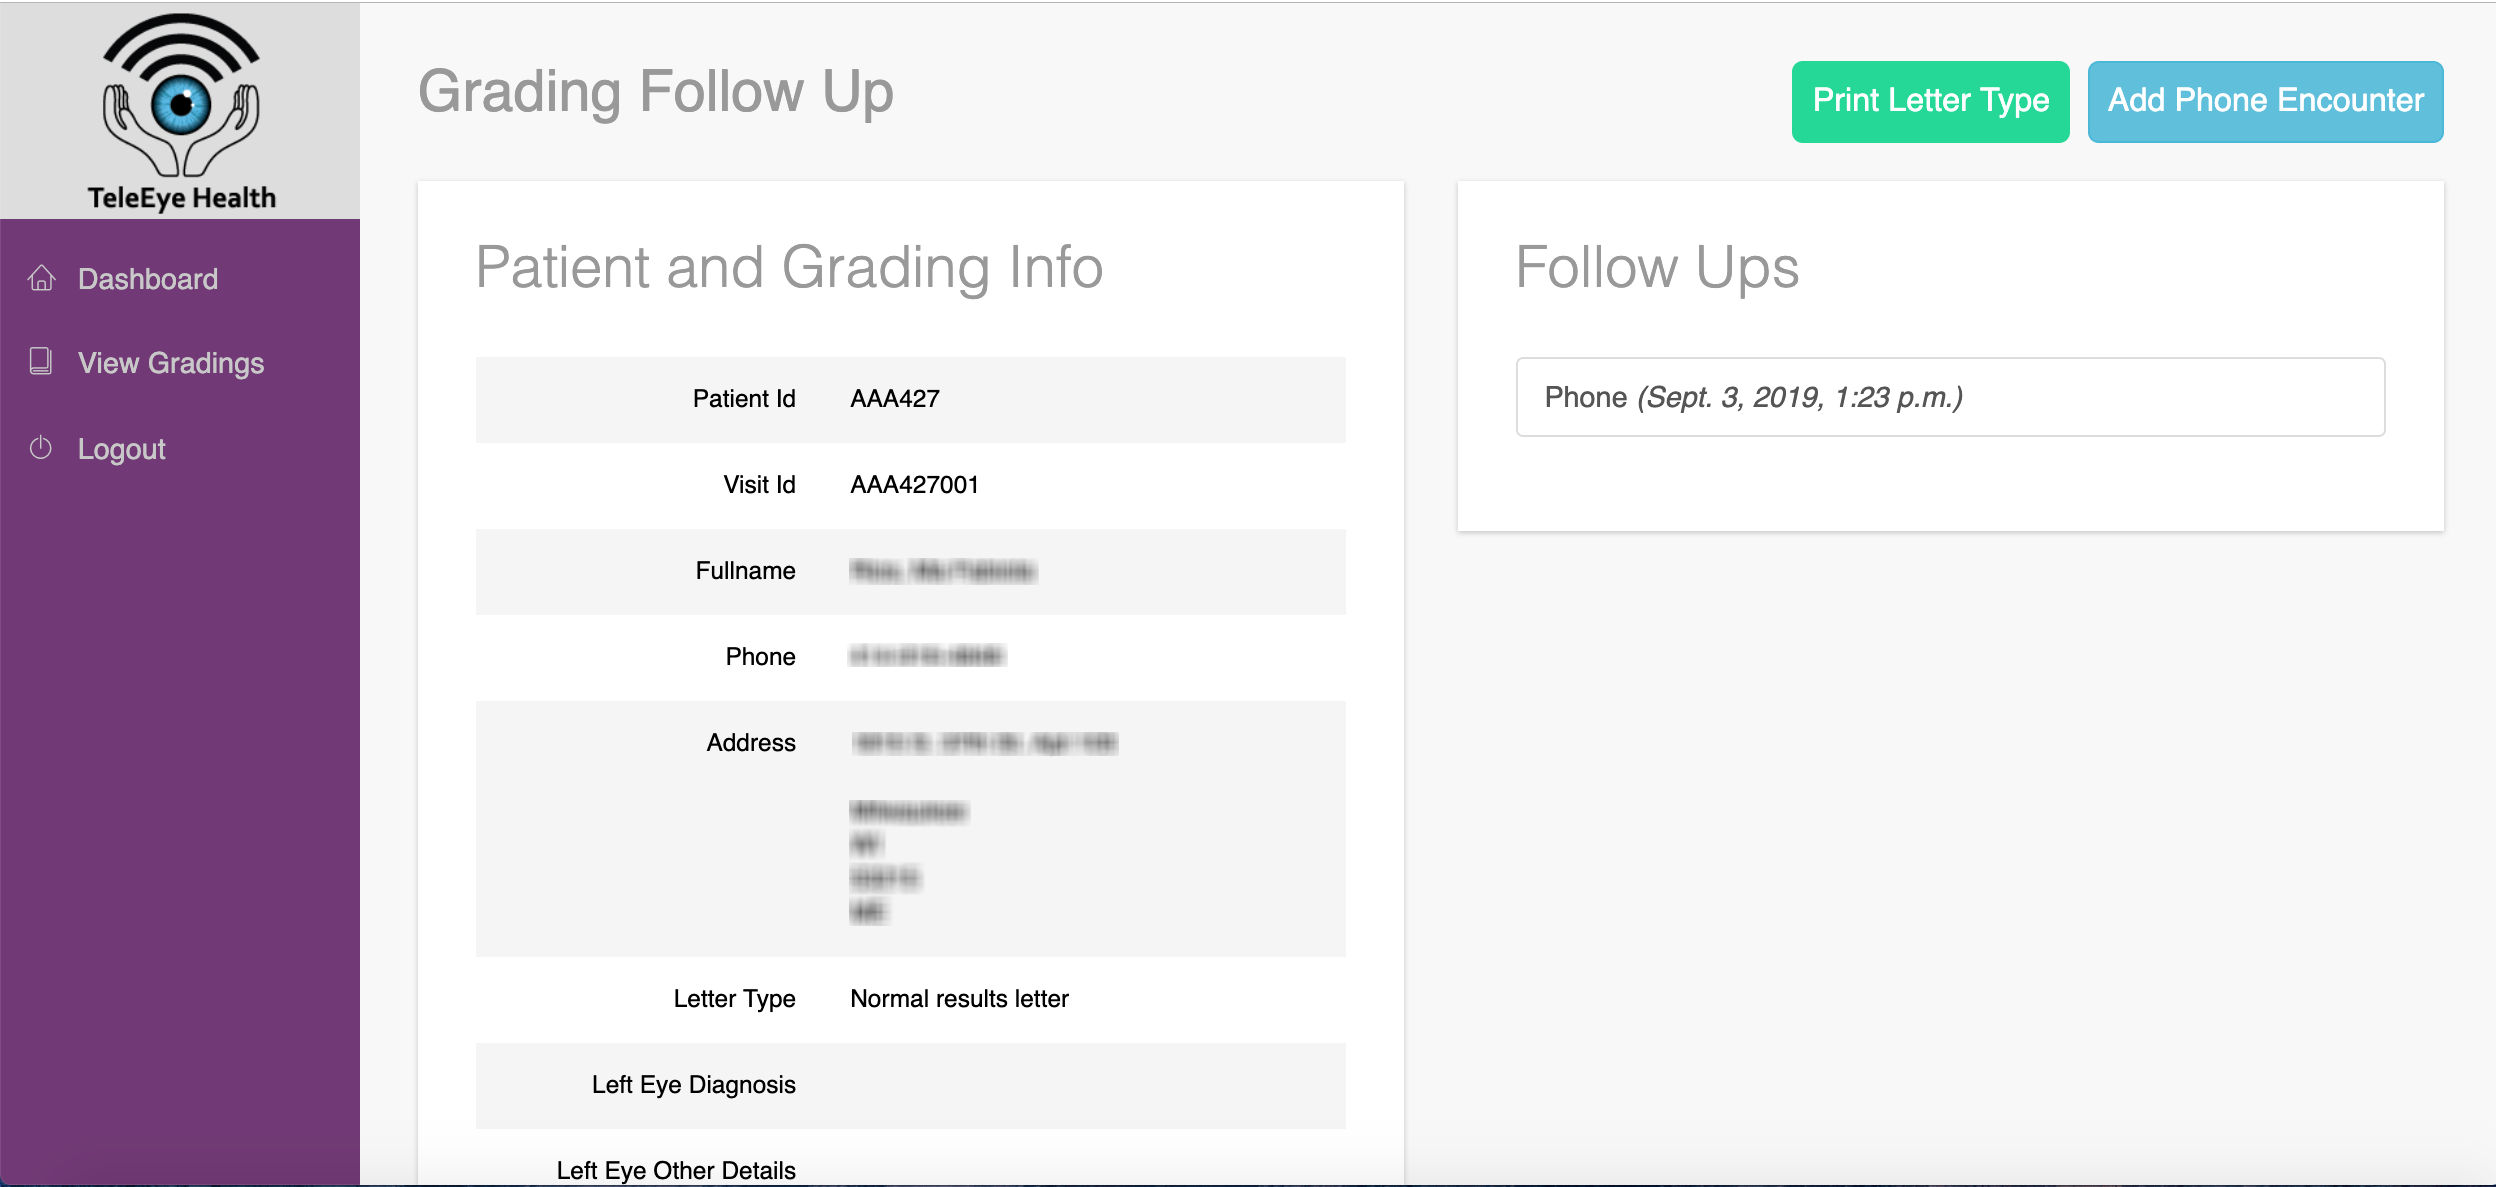Click the Follow Ups panel heading

pyautogui.click(x=1656, y=267)
